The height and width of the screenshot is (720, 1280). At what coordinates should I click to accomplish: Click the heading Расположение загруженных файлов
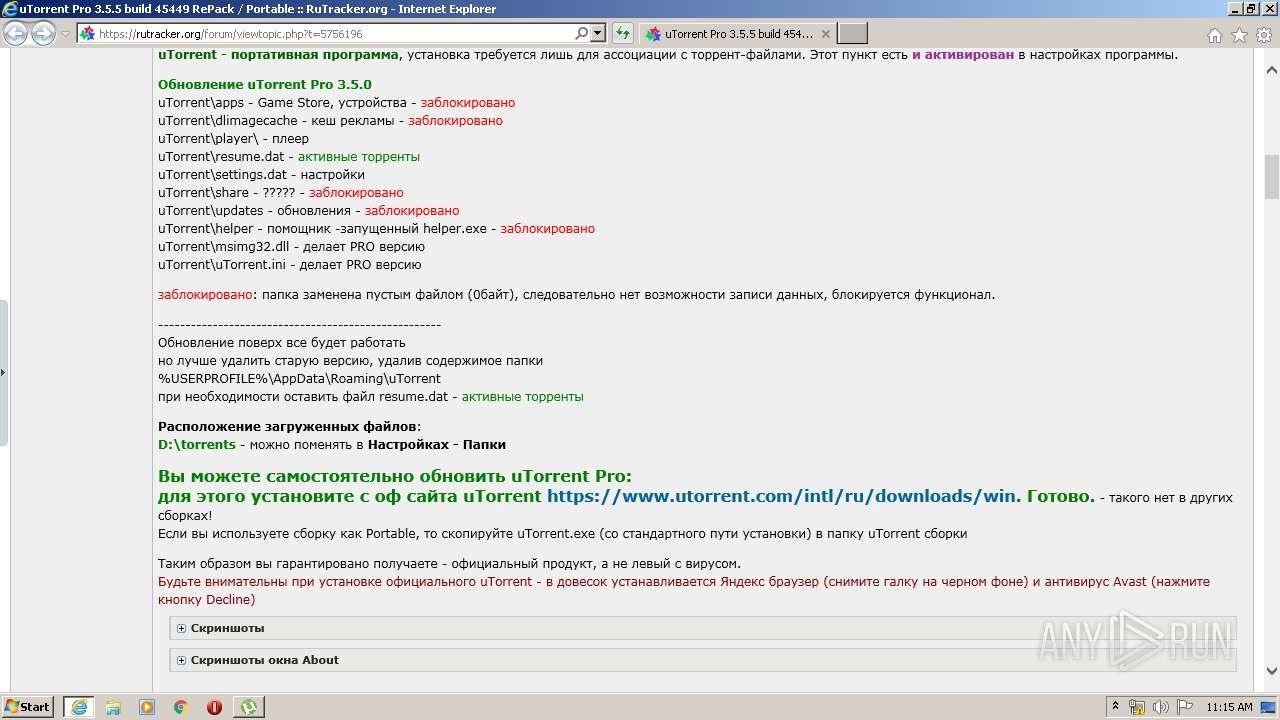click(289, 427)
